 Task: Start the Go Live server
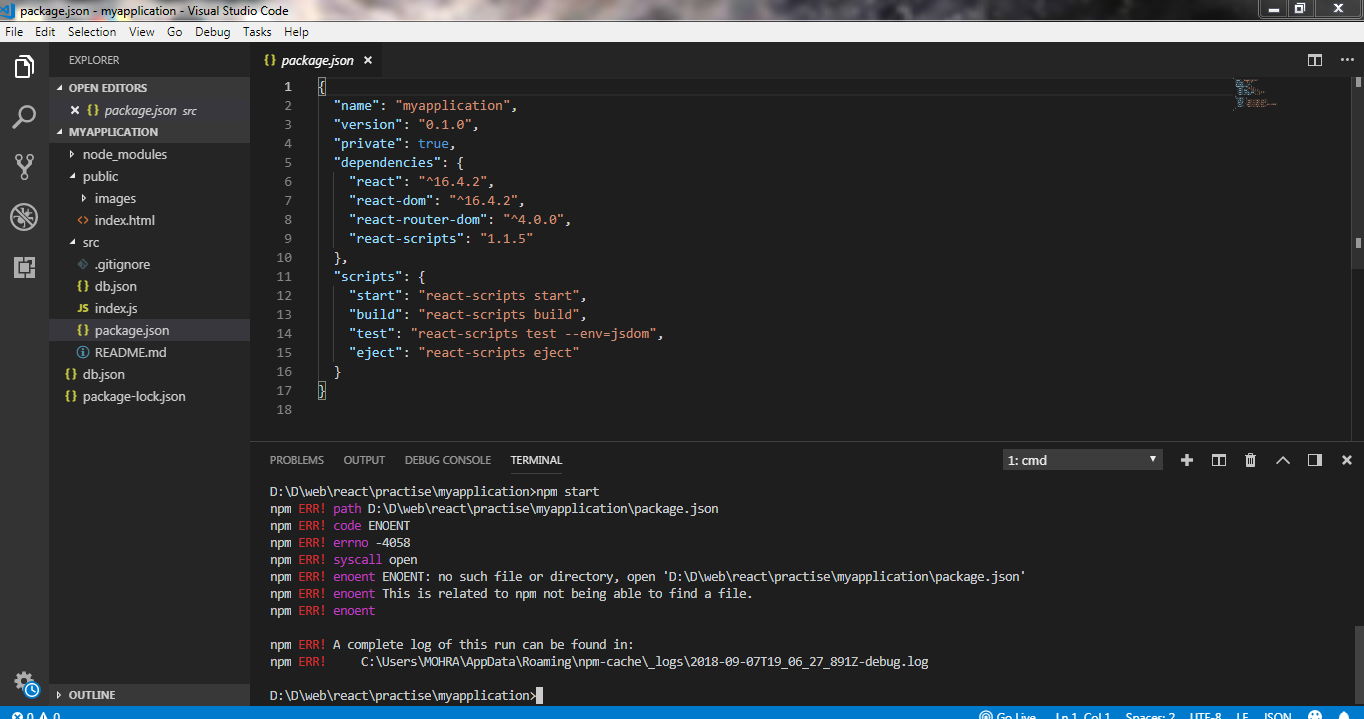1010,715
